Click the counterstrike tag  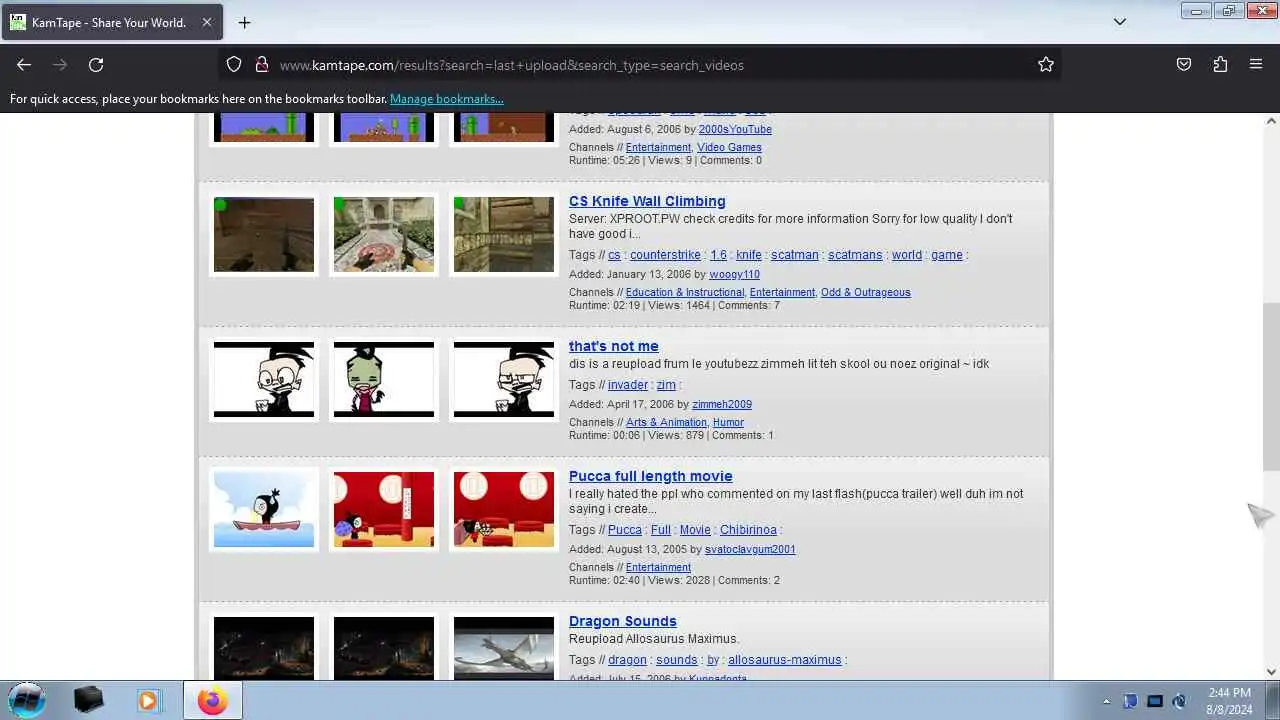tap(665, 255)
